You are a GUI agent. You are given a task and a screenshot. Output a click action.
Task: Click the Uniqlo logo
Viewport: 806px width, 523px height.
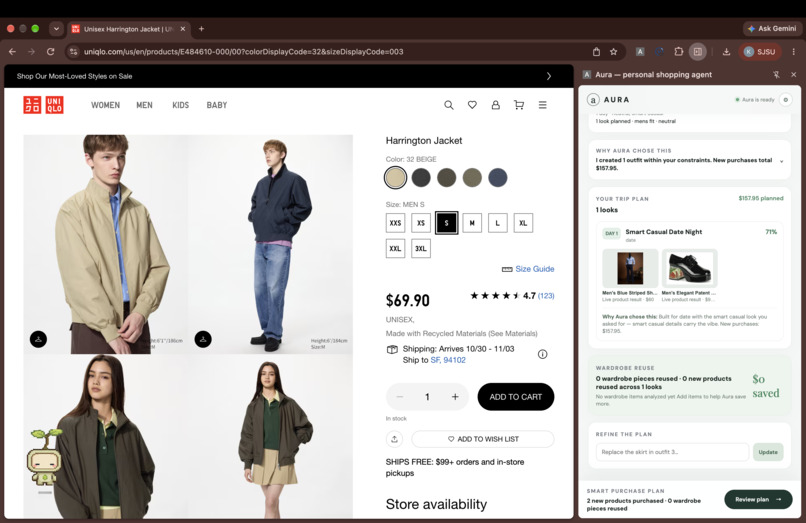click(x=44, y=105)
